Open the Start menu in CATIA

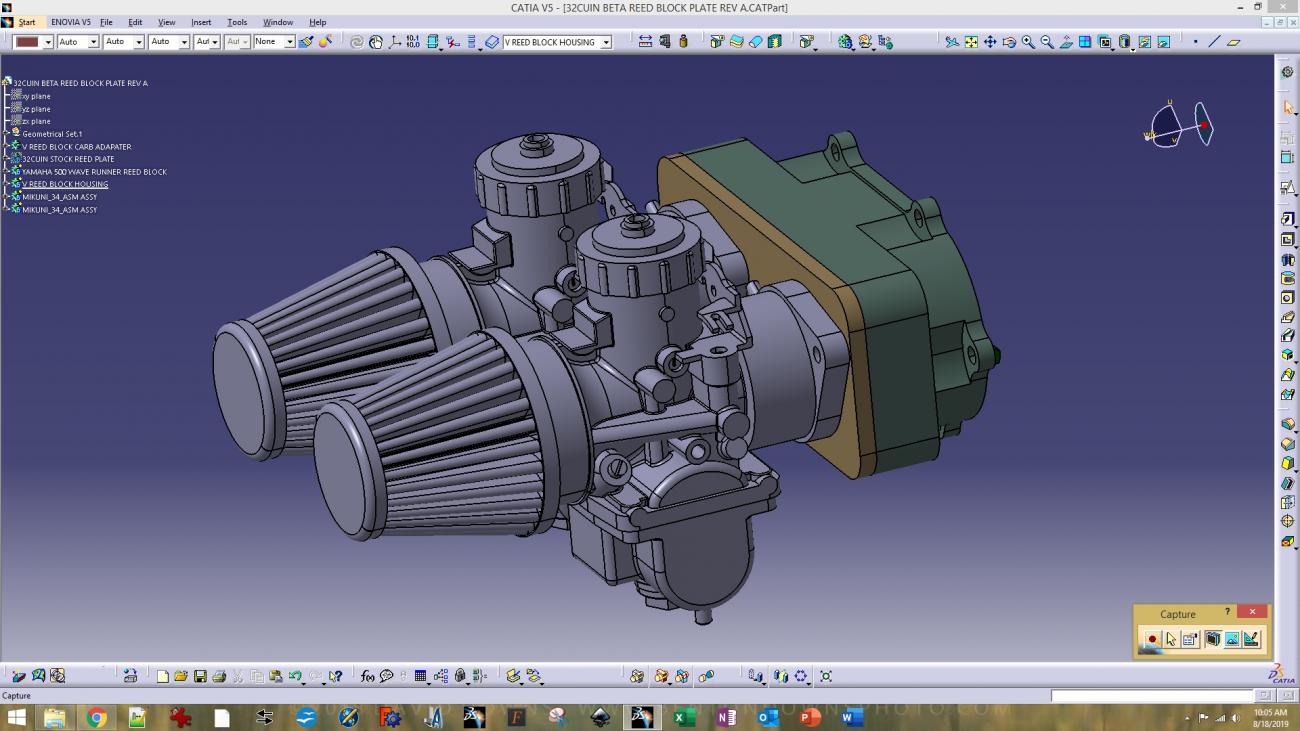click(26, 22)
